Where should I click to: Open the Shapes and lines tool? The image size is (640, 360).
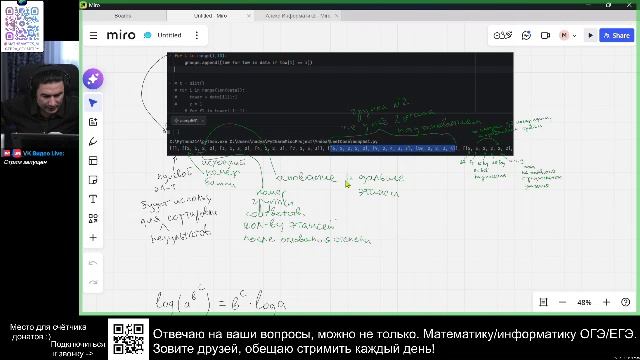pos(93,218)
